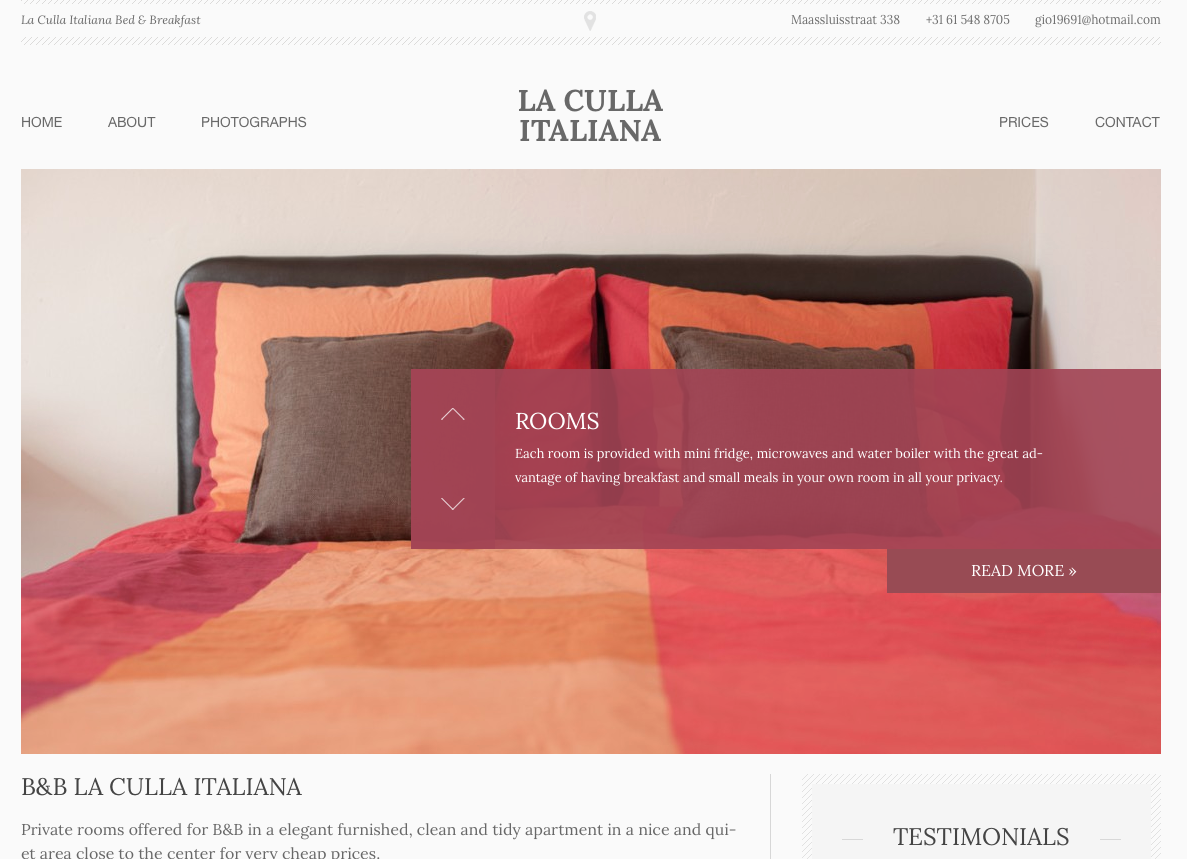This screenshot has height=859, width=1187.
Task: Click the Maassluisstraat 338 address
Action: pos(846,20)
